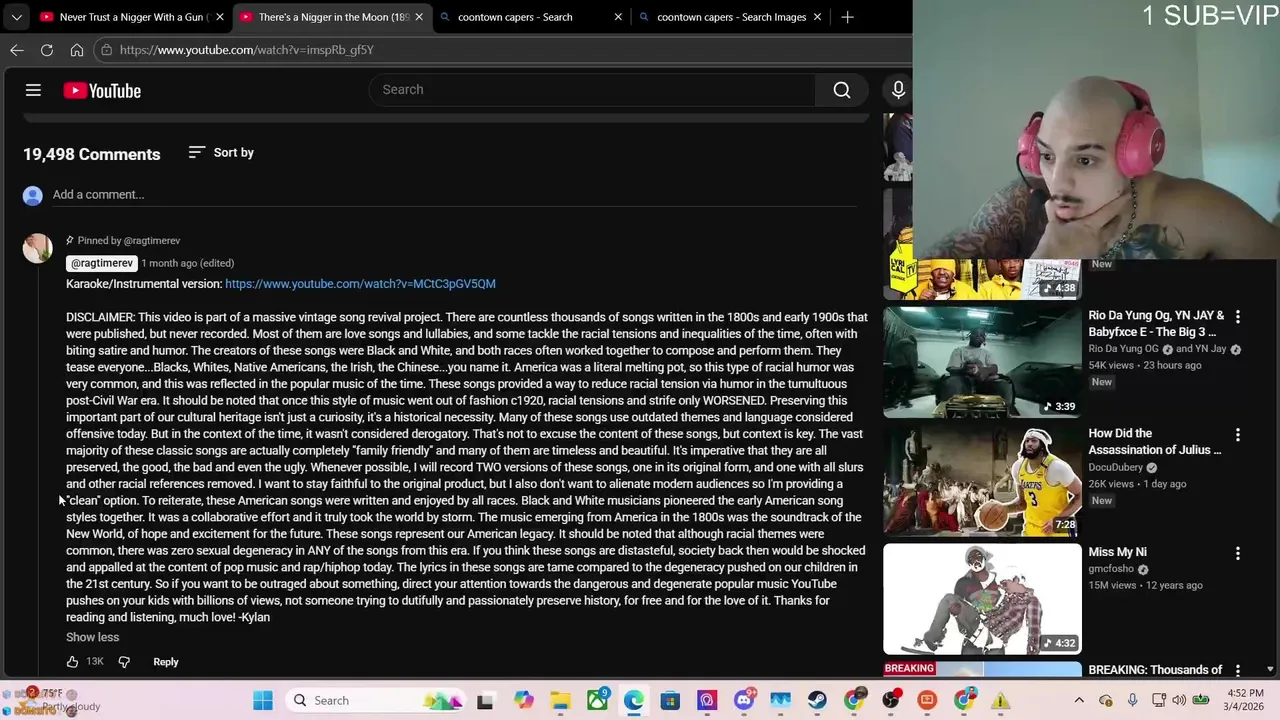Open the weather widget showing 75°F

coord(52,700)
